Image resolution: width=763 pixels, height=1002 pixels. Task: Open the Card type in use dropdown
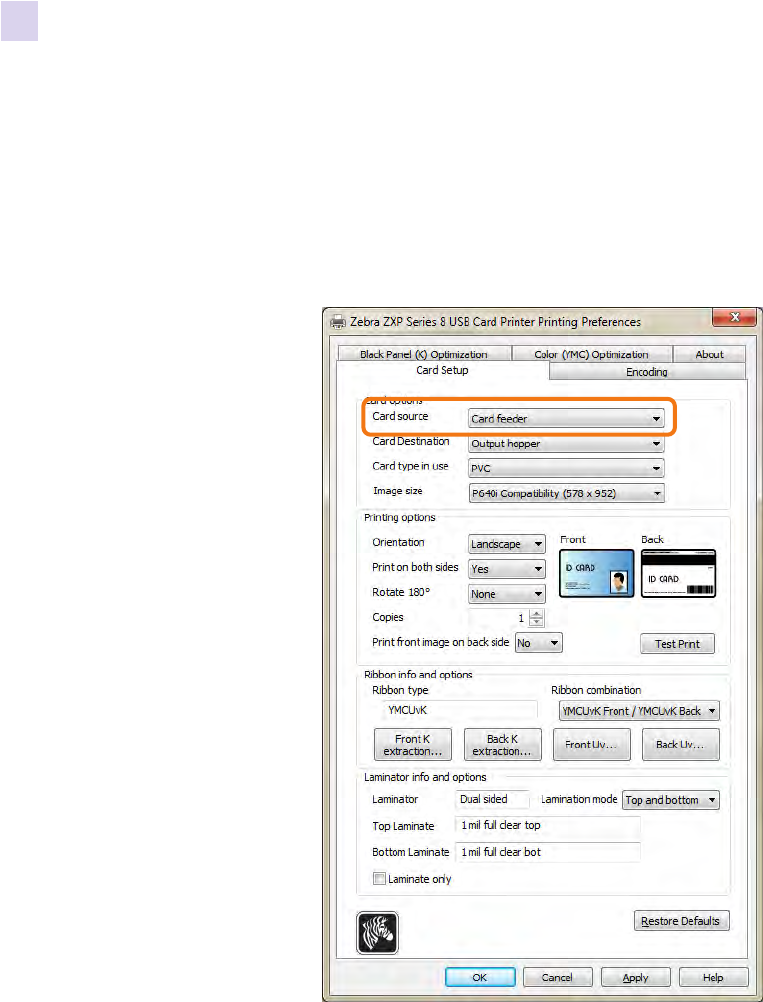coord(566,468)
